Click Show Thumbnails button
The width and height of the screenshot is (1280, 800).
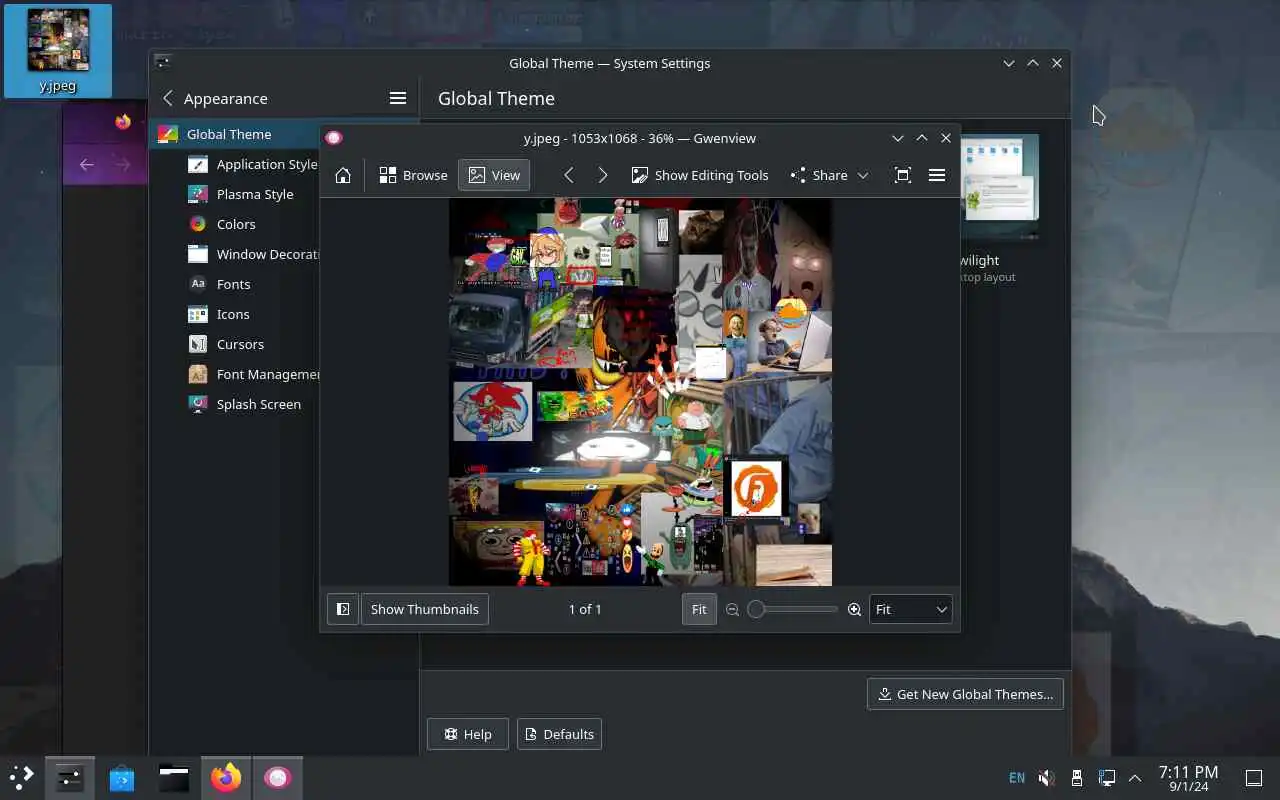(424, 609)
